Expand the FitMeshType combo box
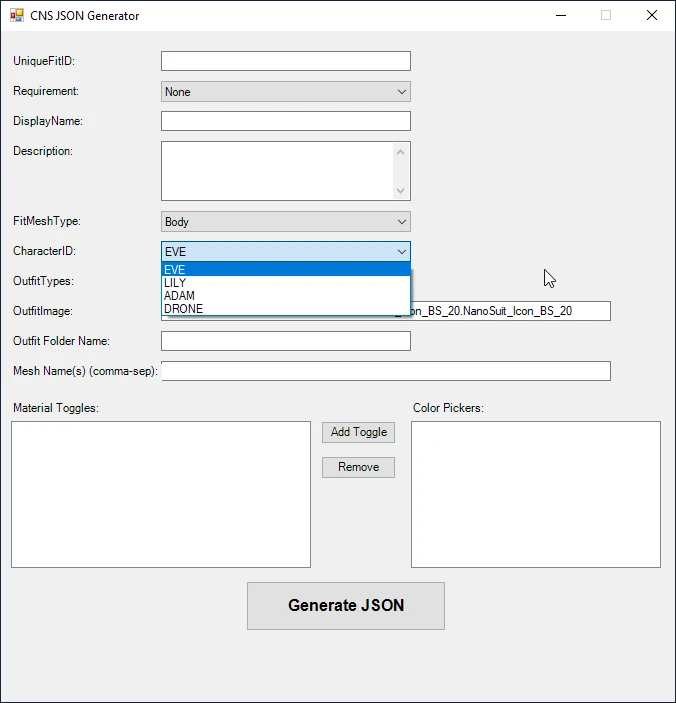This screenshot has width=676, height=703. pos(285,222)
